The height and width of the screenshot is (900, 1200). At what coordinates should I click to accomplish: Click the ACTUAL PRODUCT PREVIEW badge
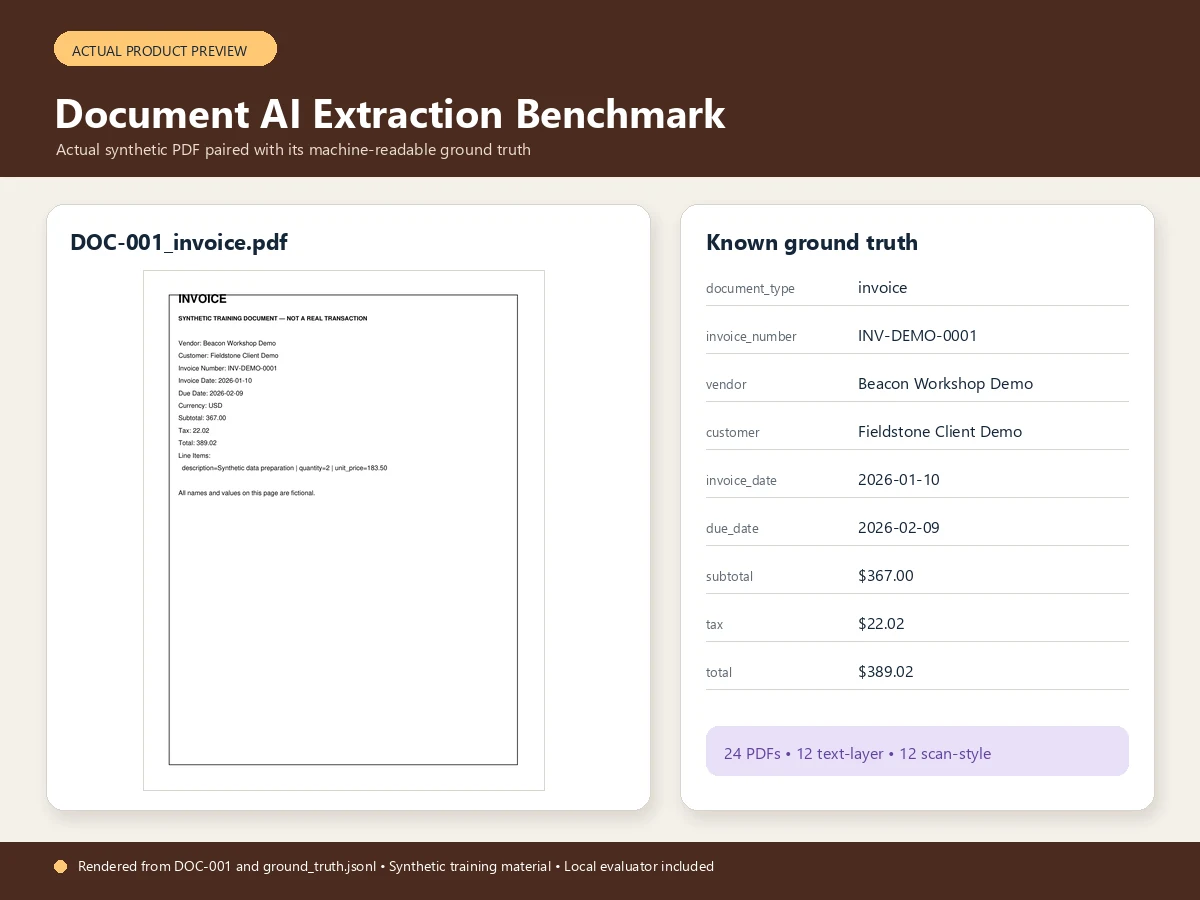pos(165,49)
